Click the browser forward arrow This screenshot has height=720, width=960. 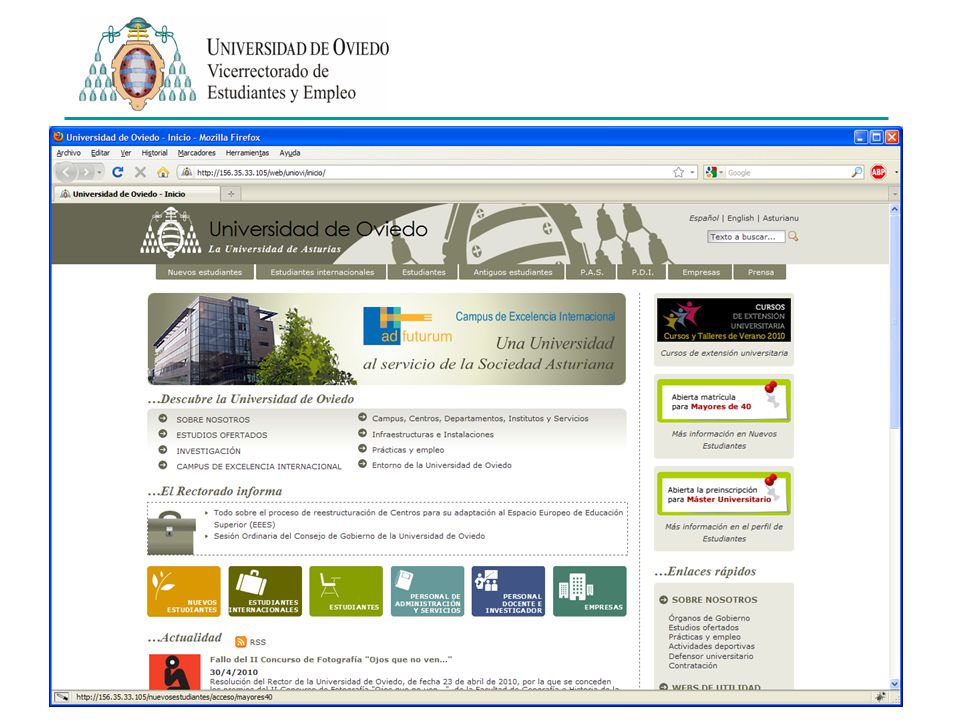[86, 173]
